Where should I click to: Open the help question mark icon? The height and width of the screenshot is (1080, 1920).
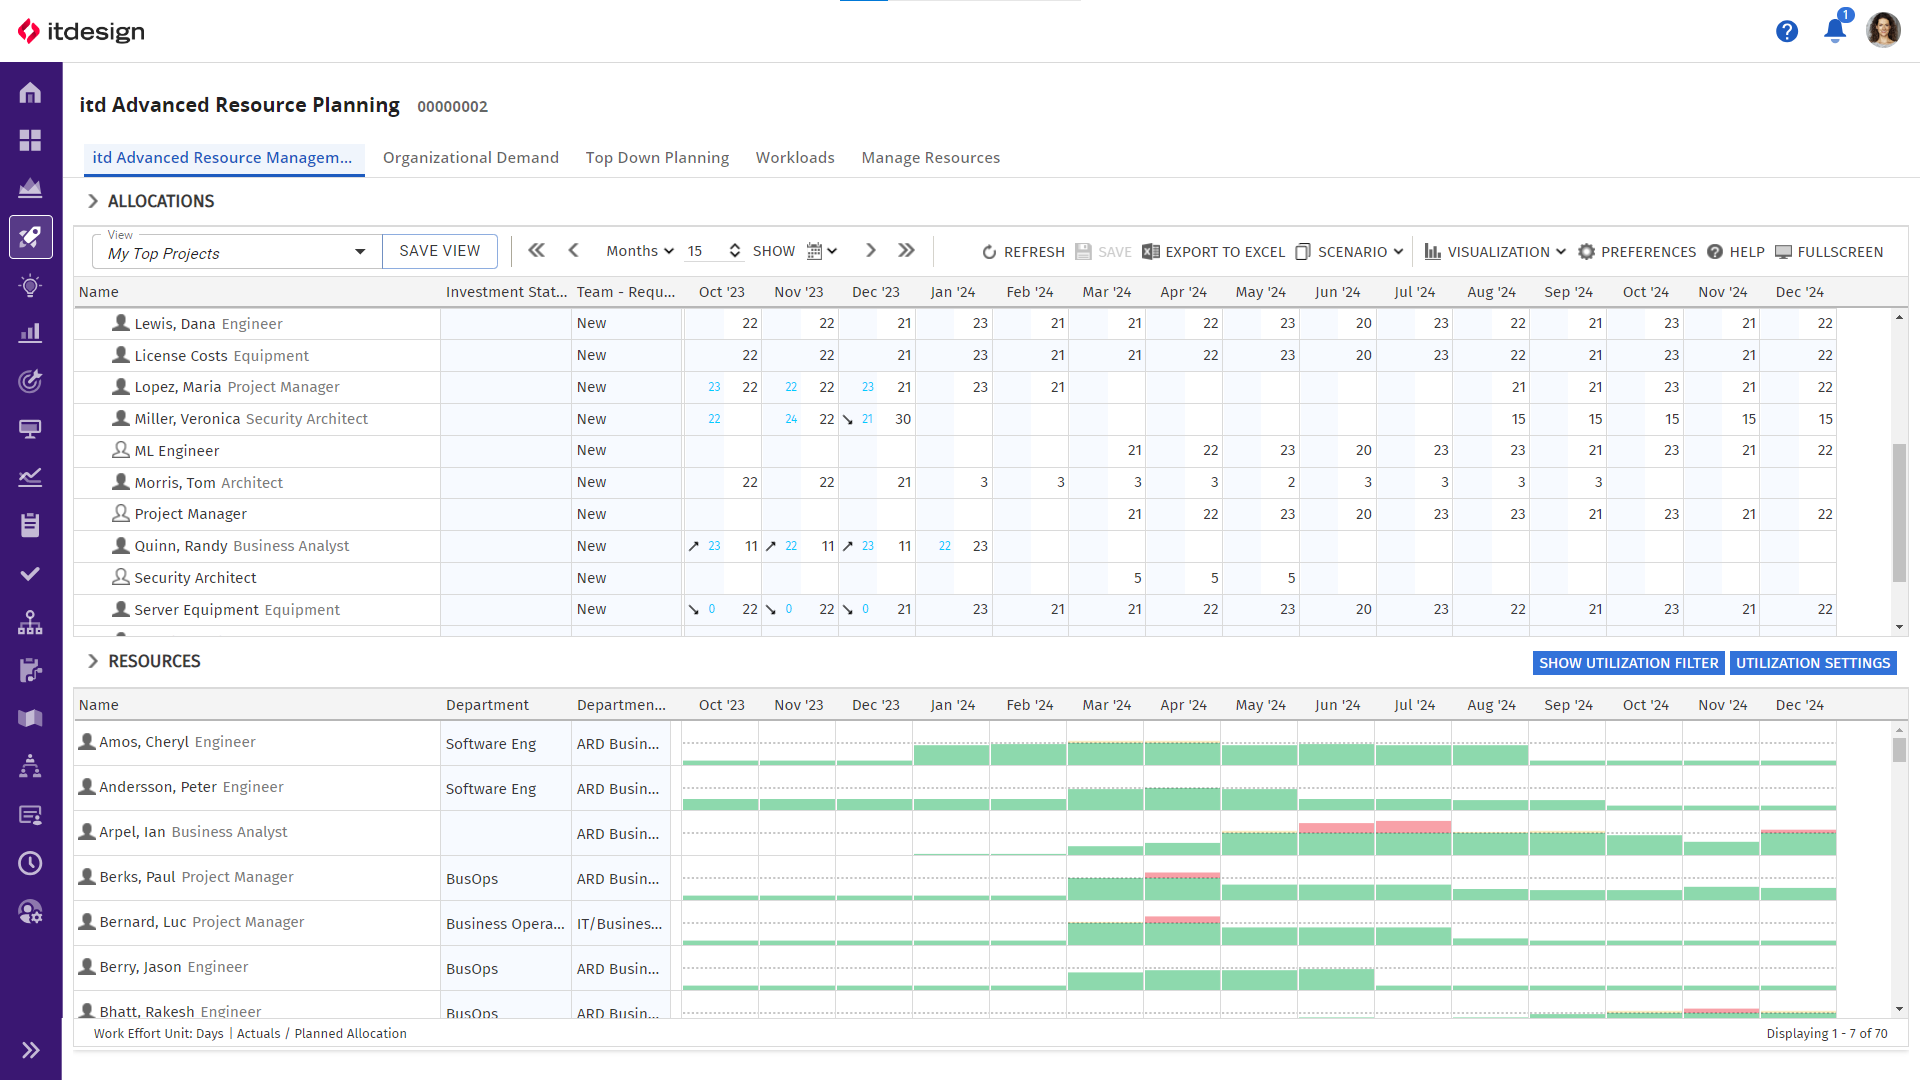(x=1787, y=31)
